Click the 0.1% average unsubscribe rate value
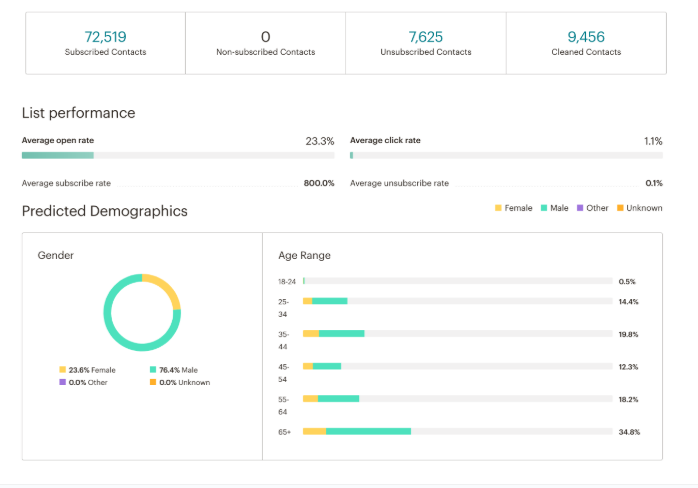This screenshot has height=488, width=698. pos(654,183)
